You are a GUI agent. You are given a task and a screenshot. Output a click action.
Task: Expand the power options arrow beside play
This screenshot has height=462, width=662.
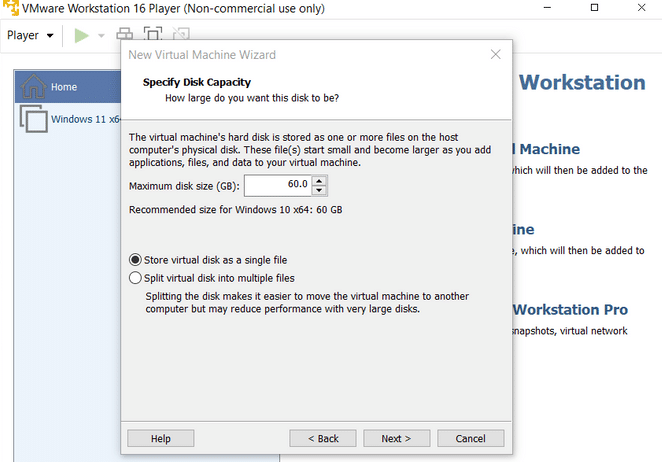click(101, 36)
